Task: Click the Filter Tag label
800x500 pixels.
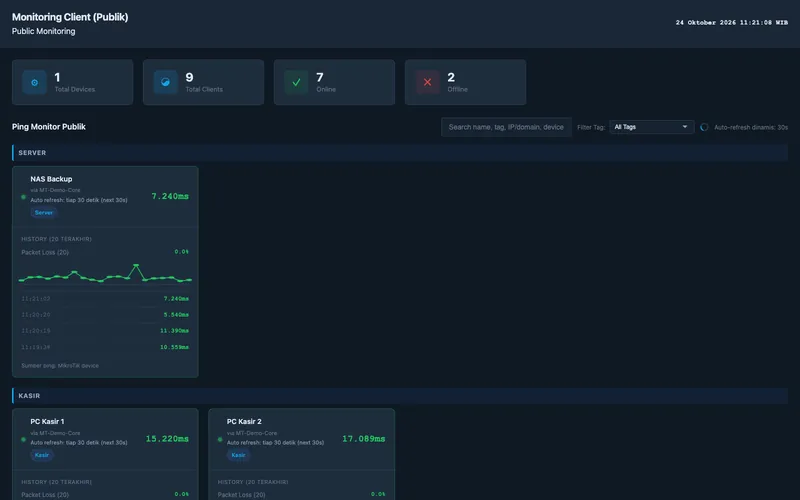Action: pyautogui.click(x=591, y=127)
